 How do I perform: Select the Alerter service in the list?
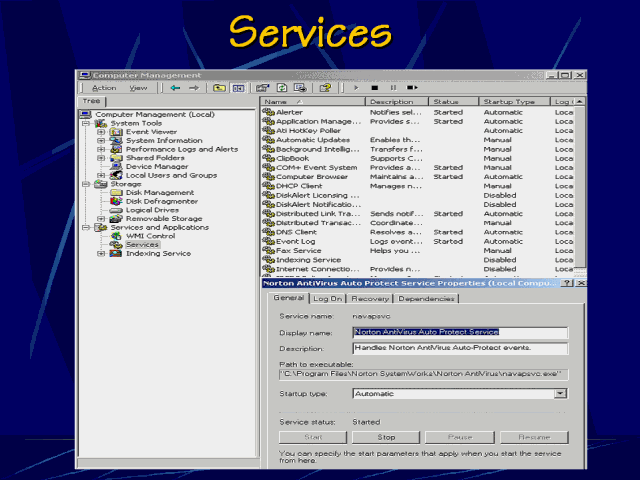click(288, 112)
